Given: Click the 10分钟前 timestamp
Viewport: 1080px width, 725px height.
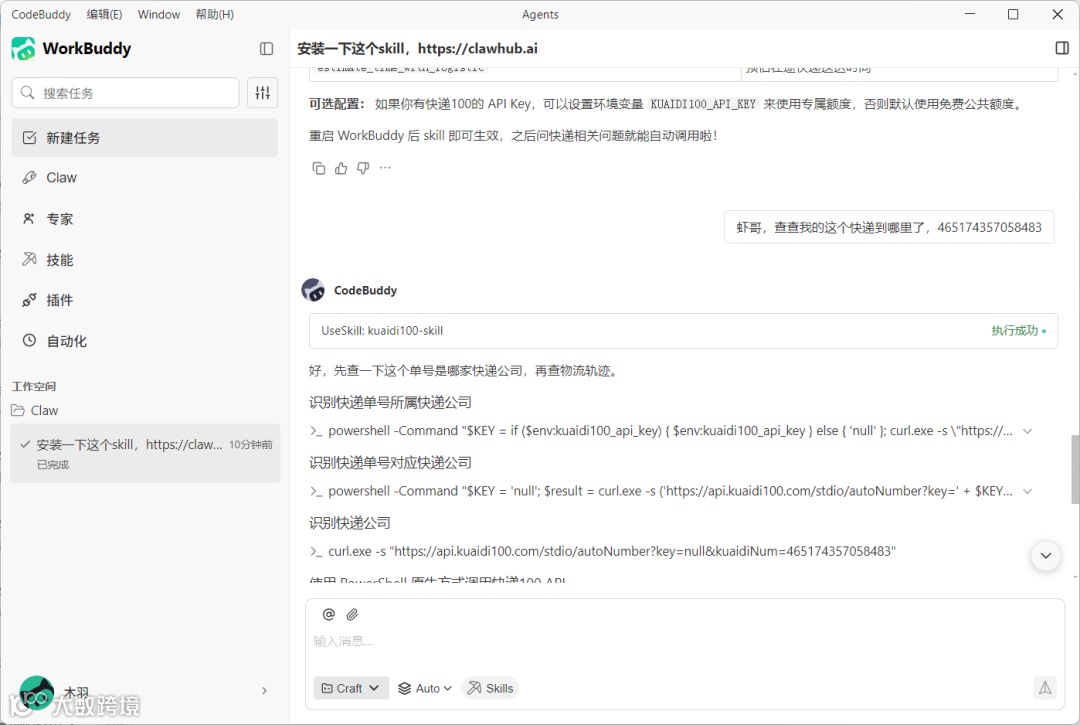Looking at the screenshot, I should click(x=250, y=445).
